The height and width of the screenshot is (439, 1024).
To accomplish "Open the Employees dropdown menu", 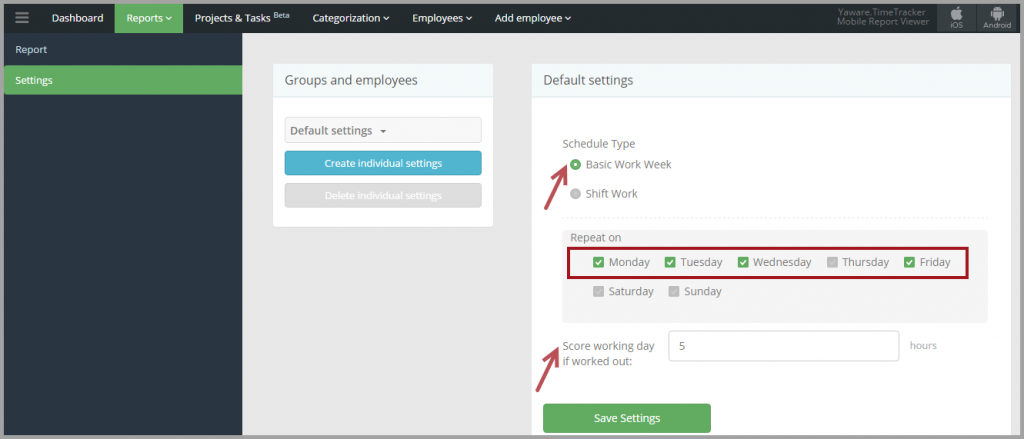I will pyautogui.click(x=442, y=18).
